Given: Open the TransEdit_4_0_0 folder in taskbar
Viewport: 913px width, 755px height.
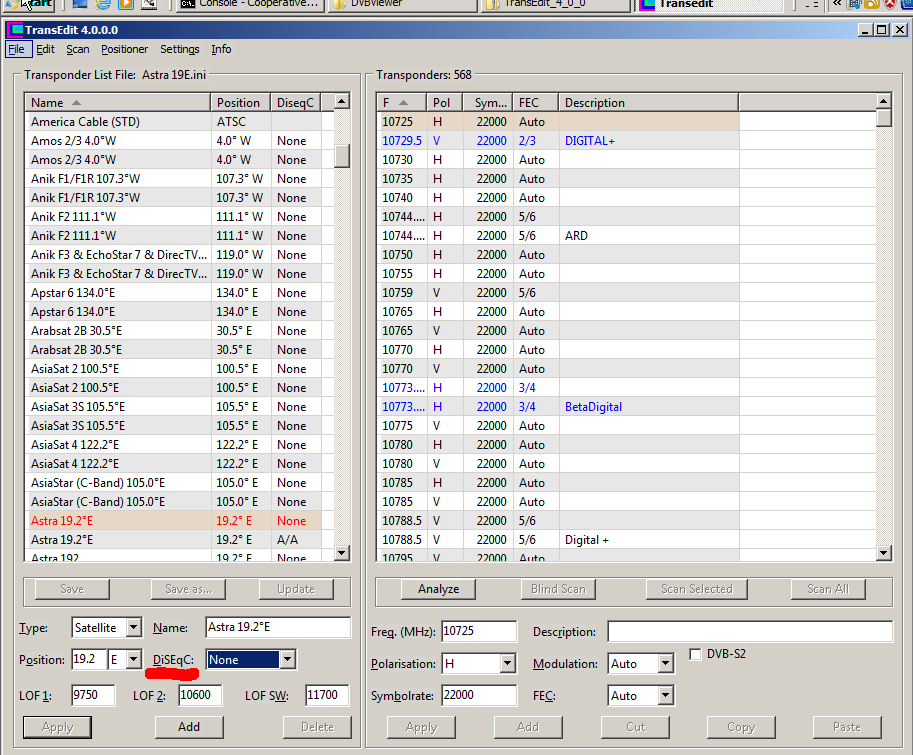Looking at the screenshot, I should pyautogui.click(x=554, y=5).
